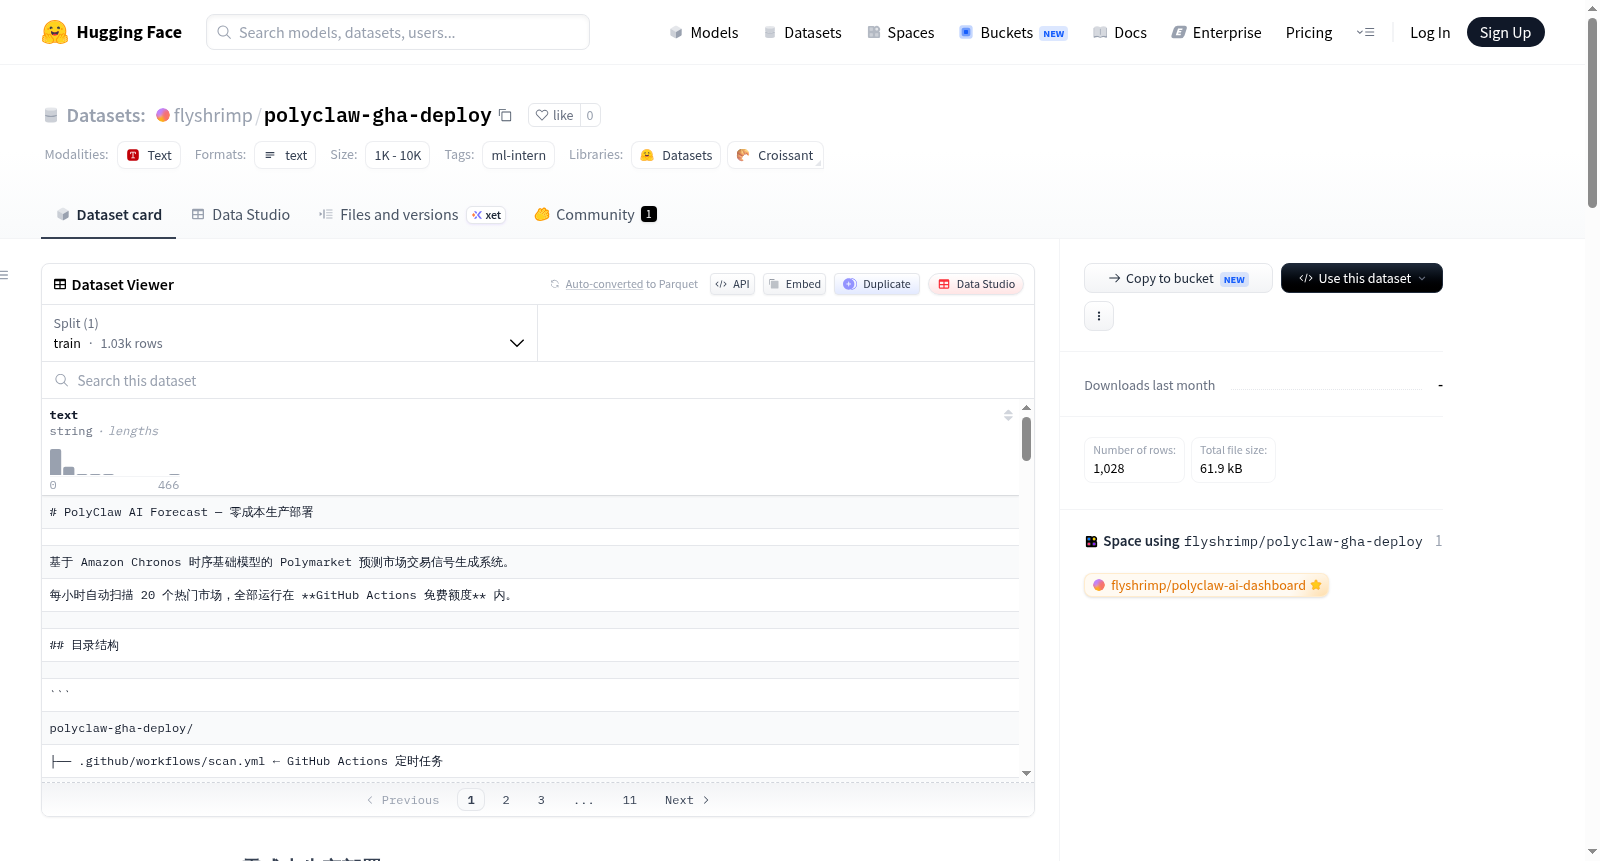Viewport: 1600px width, 861px height.
Task: Like the polyclaw-gha-deploy dataset
Action: point(554,115)
